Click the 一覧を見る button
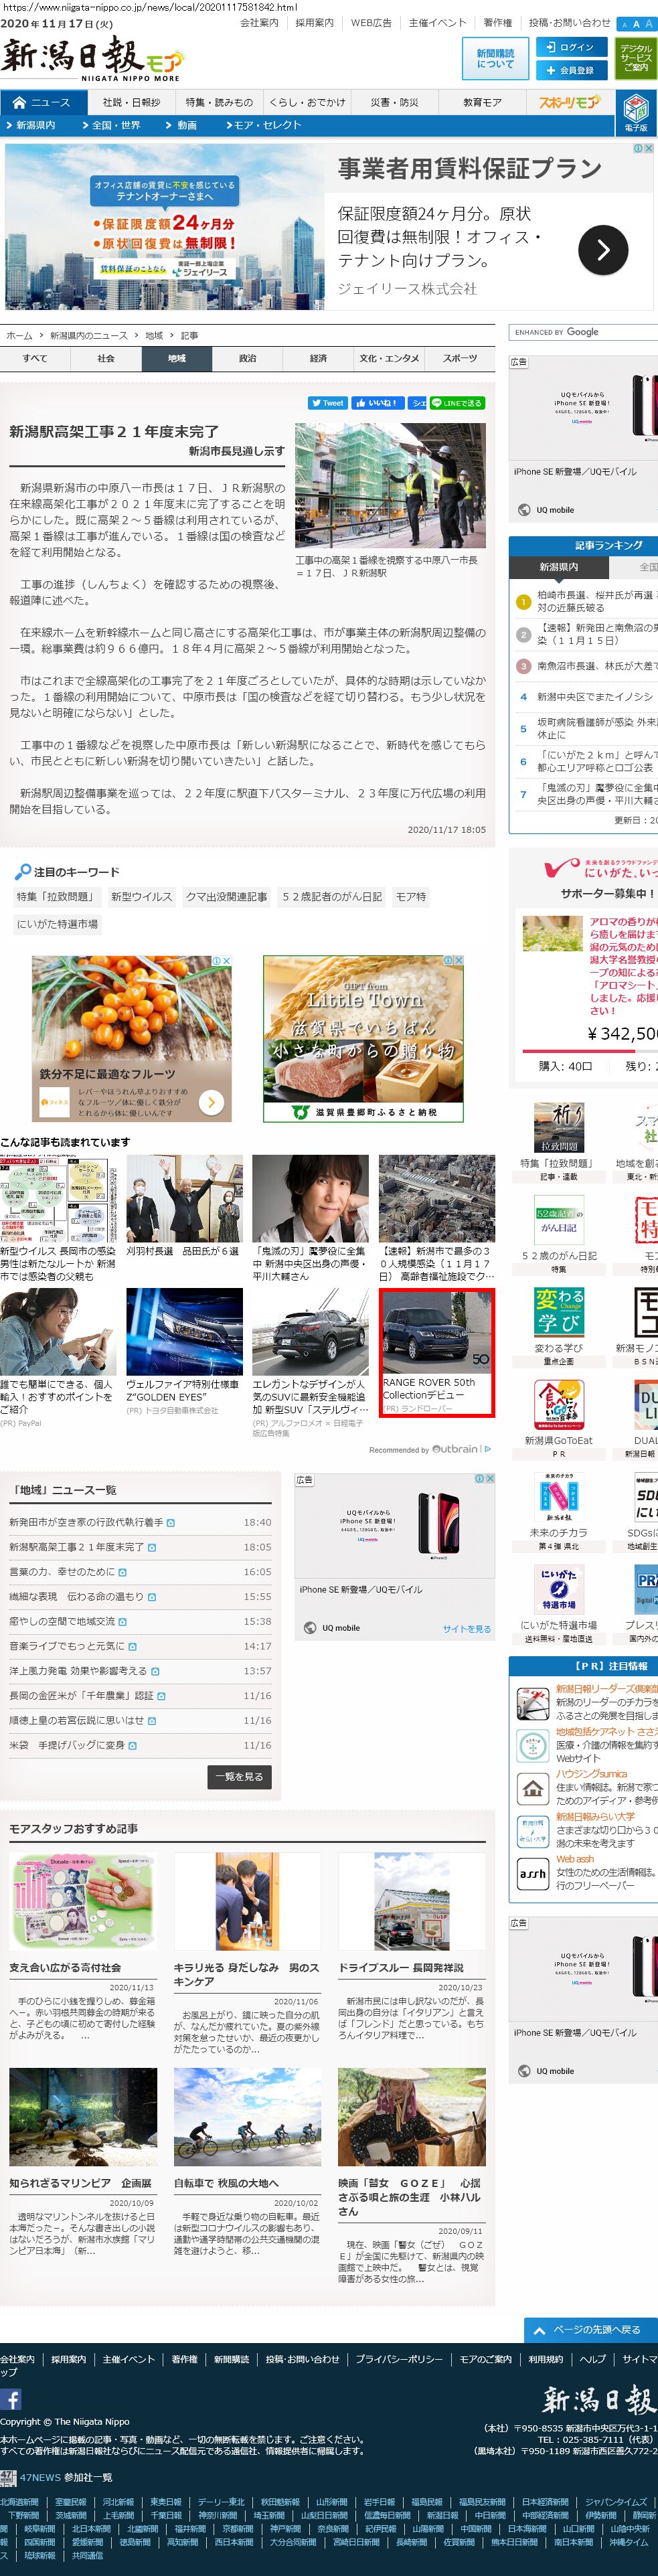The width and height of the screenshot is (658, 2576). 238,1777
